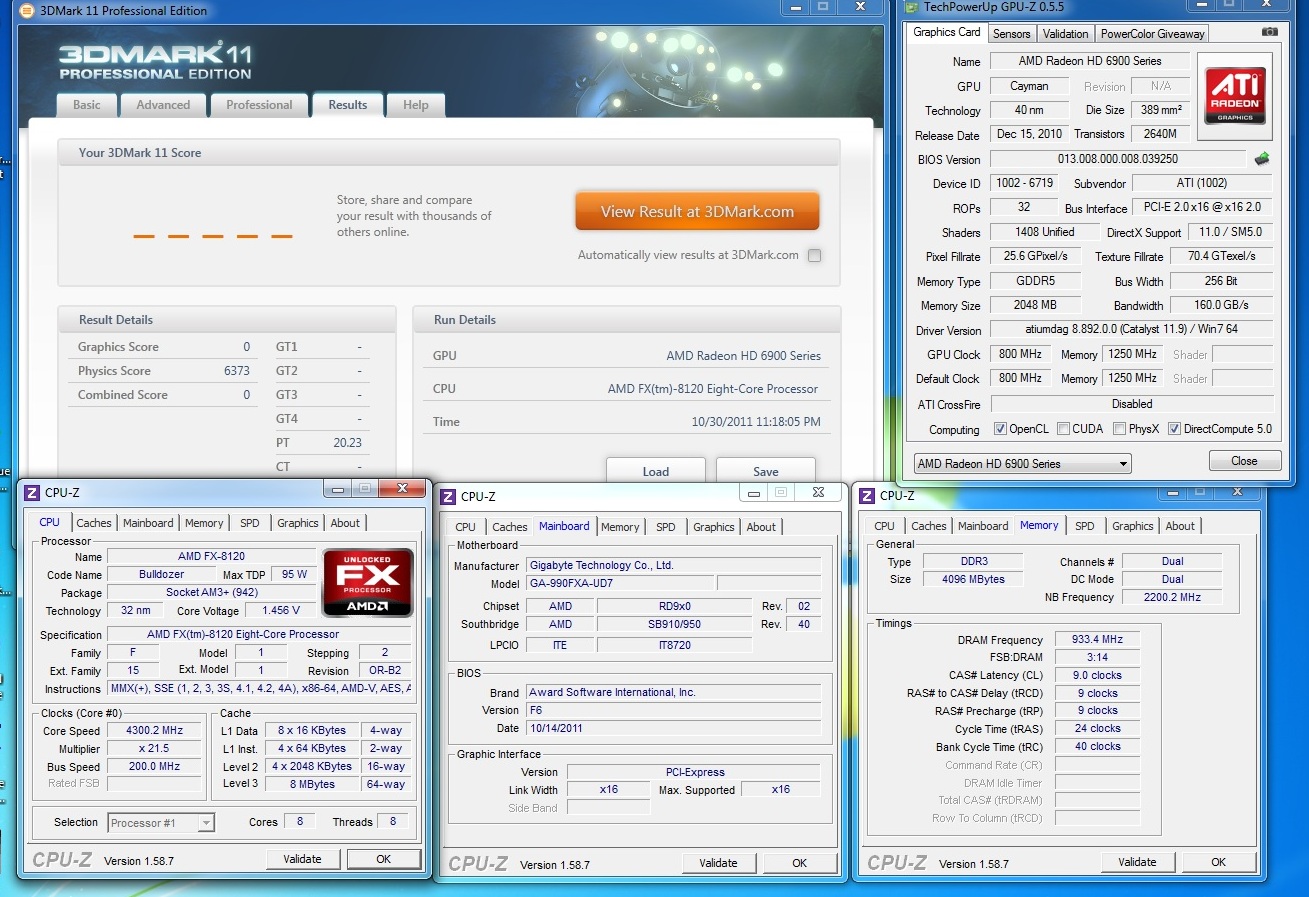This screenshot has width=1309, height=897.
Task: Click the 3DMark 11 title bar icon
Action: [x=27, y=11]
